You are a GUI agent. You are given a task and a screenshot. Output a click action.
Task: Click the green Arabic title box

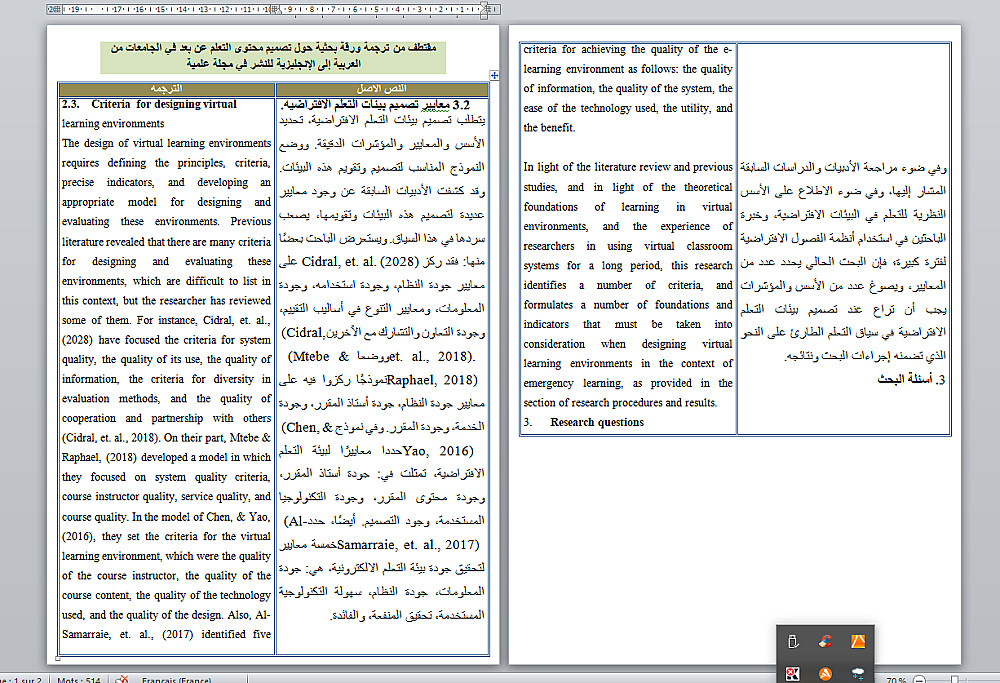click(273, 56)
